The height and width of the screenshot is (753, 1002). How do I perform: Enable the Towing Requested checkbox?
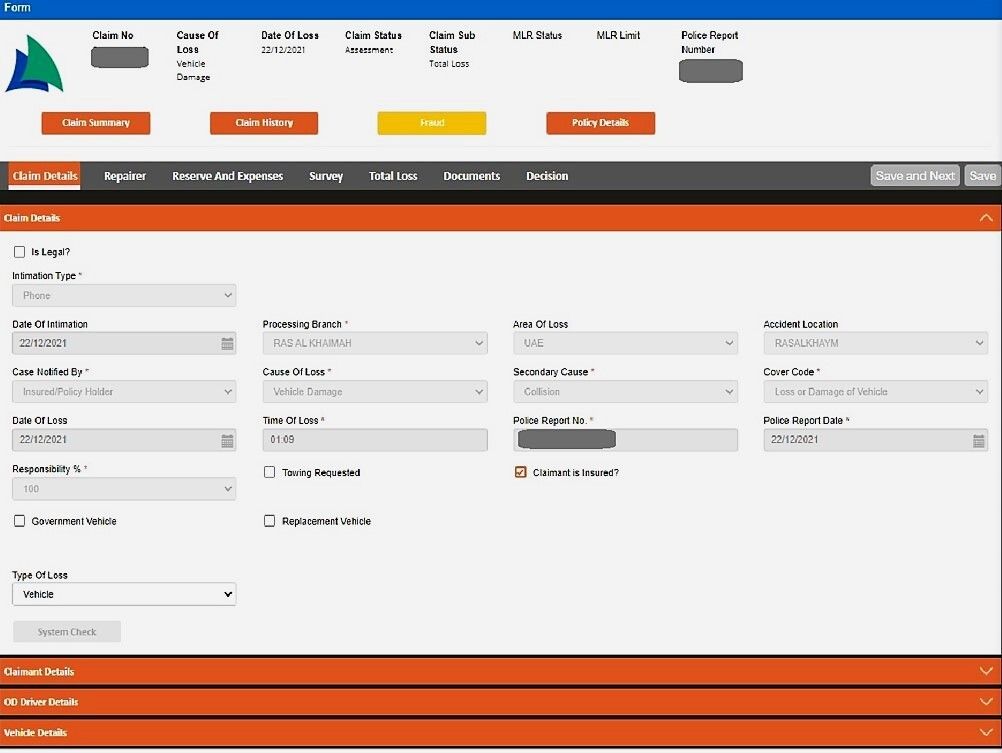(x=270, y=472)
